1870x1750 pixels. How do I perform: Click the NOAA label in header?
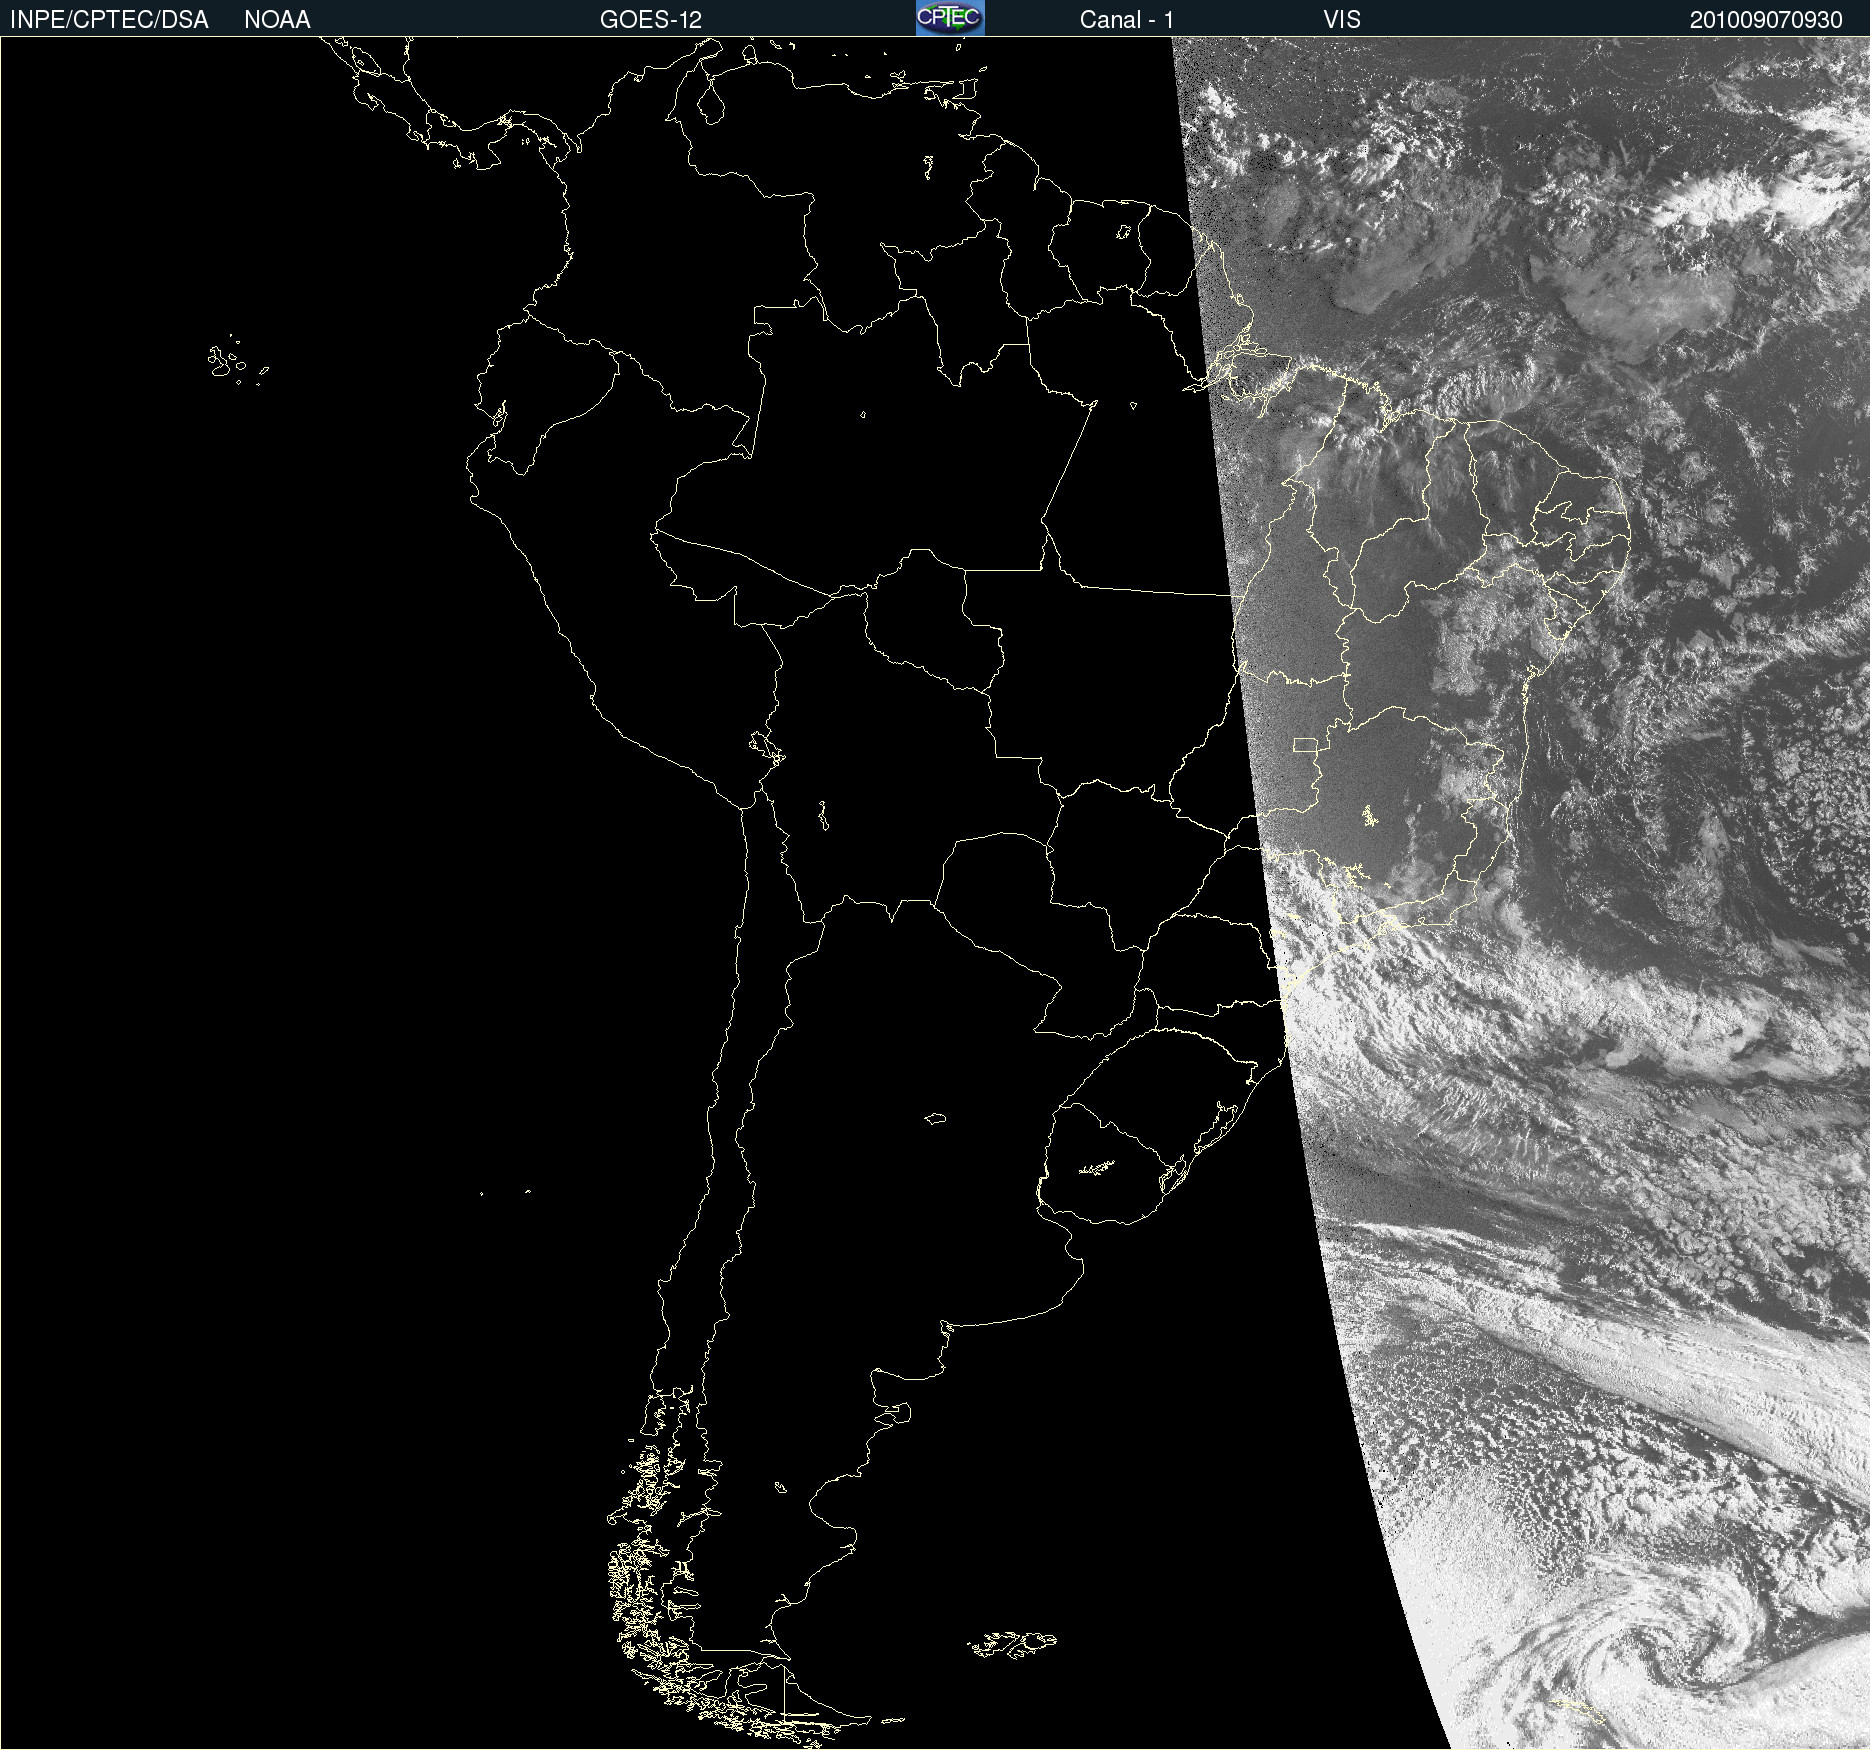(x=277, y=20)
